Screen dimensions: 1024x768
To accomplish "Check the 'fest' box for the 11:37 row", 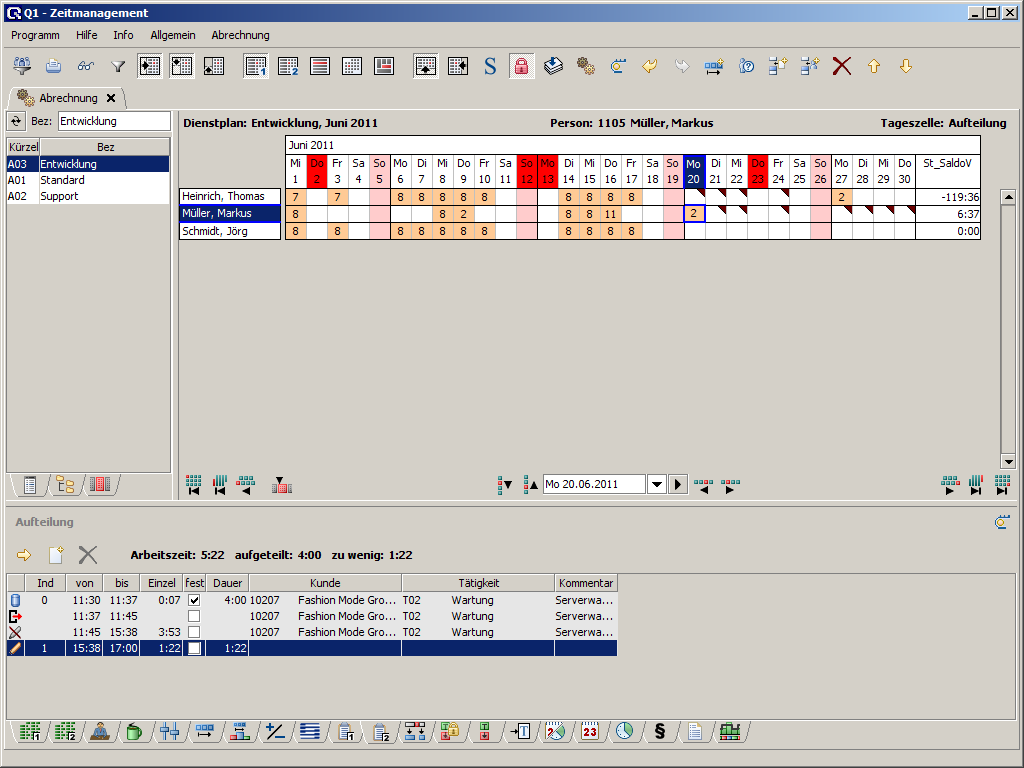I will 194,616.
